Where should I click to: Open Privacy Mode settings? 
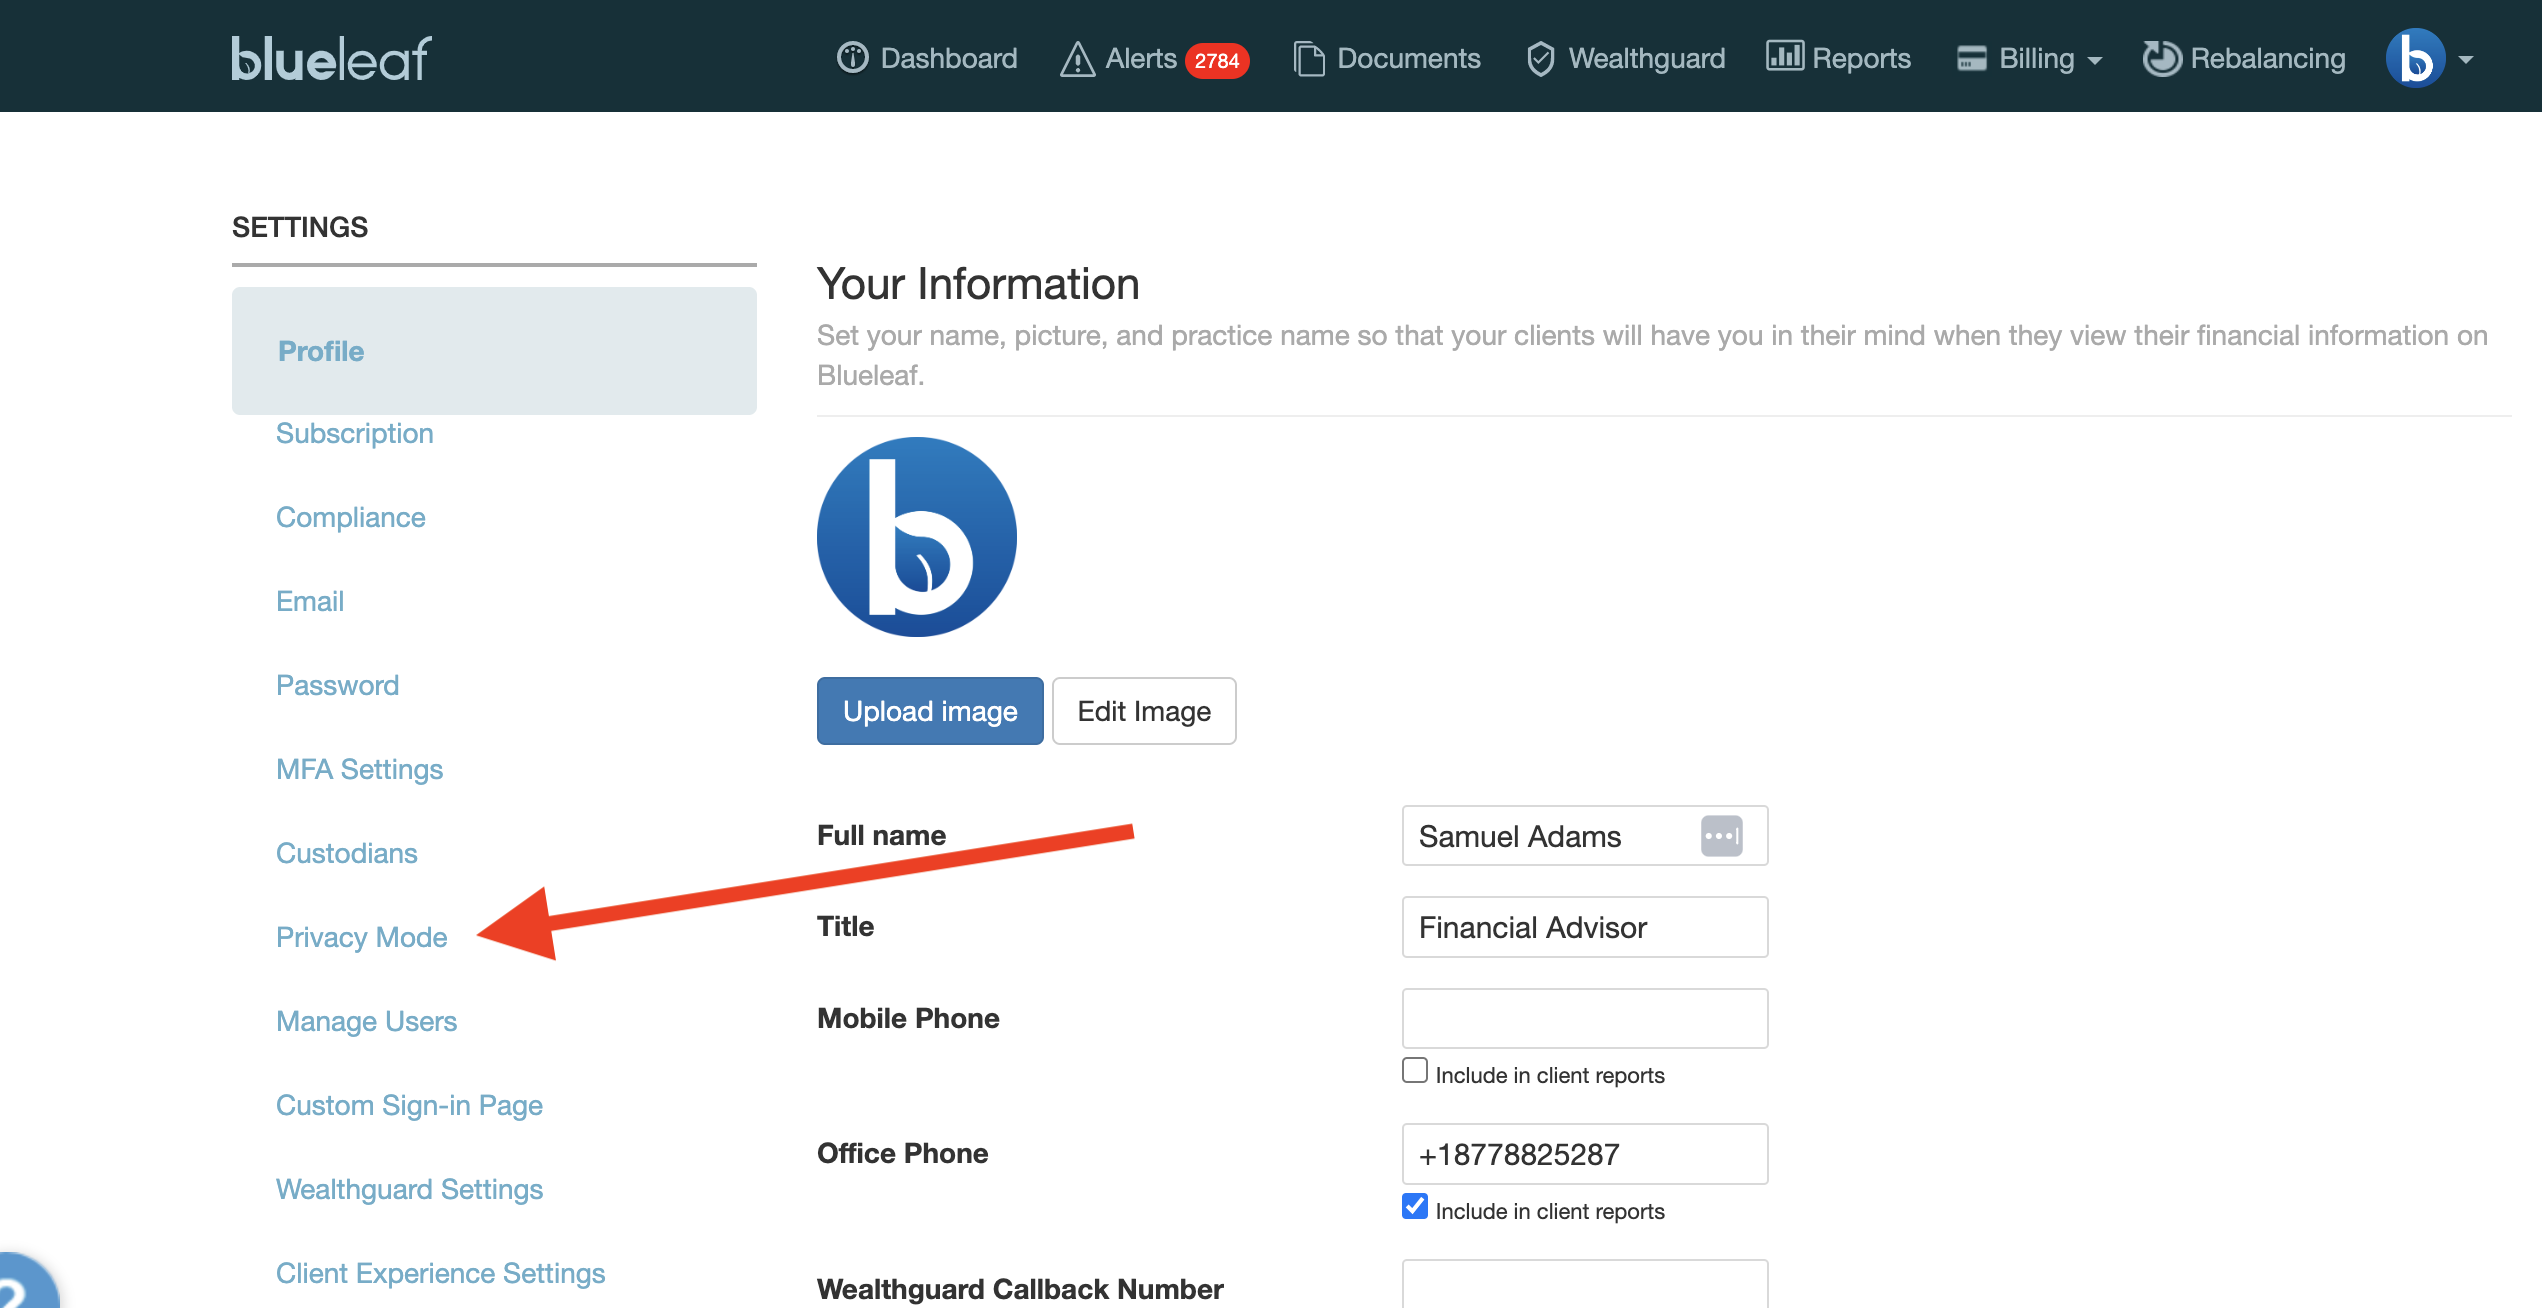[x=361, y=937]
